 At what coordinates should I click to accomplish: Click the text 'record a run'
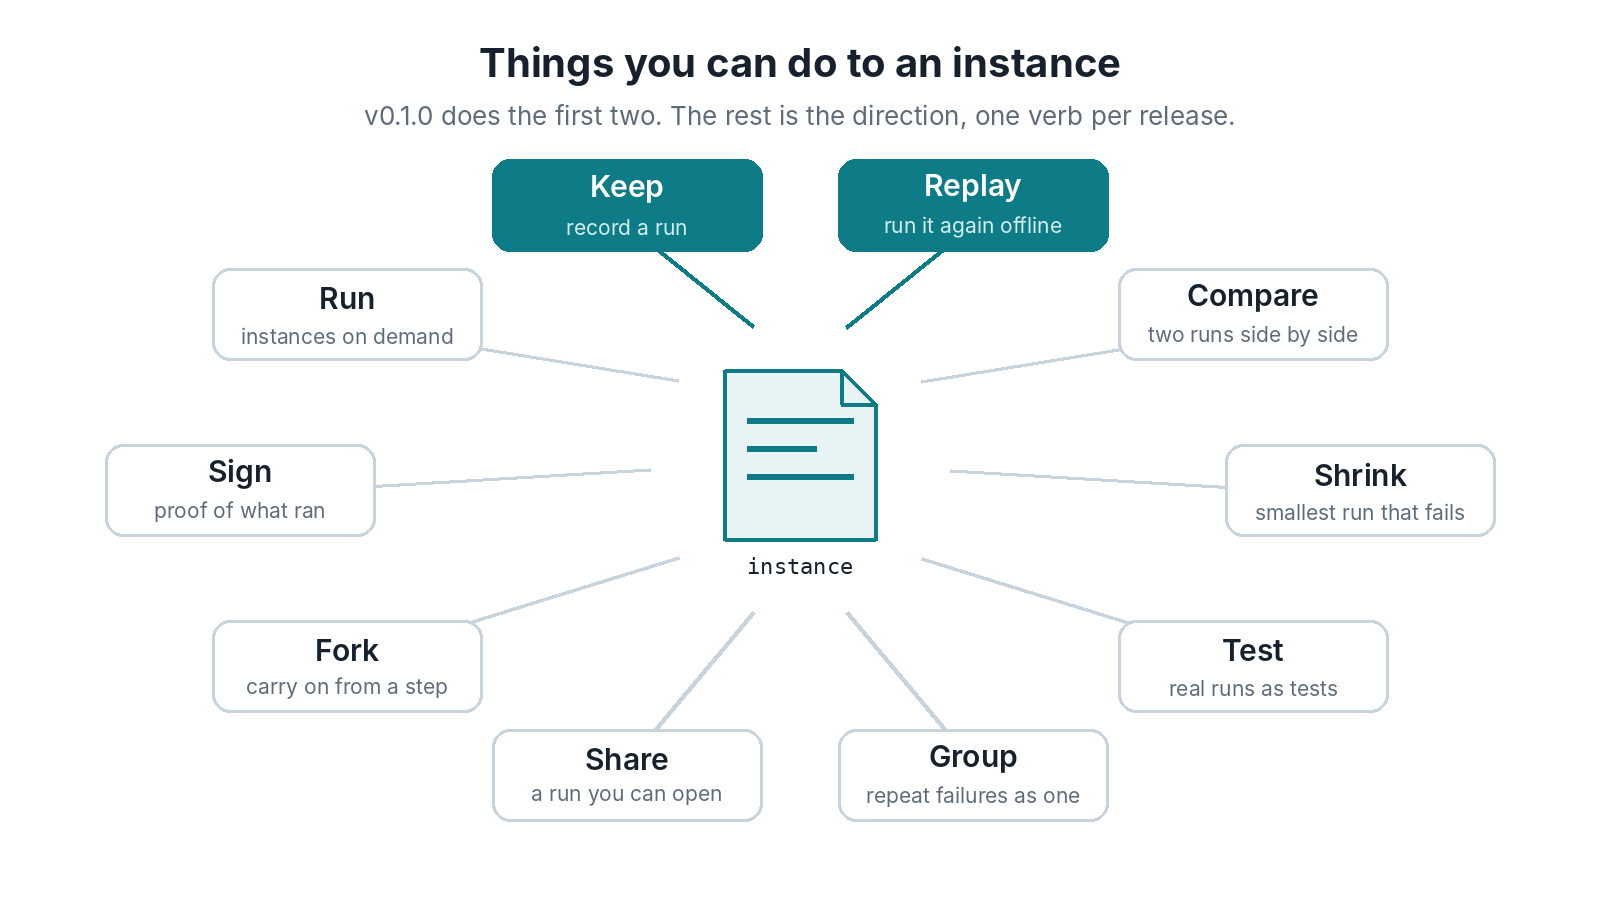point(627,227)
